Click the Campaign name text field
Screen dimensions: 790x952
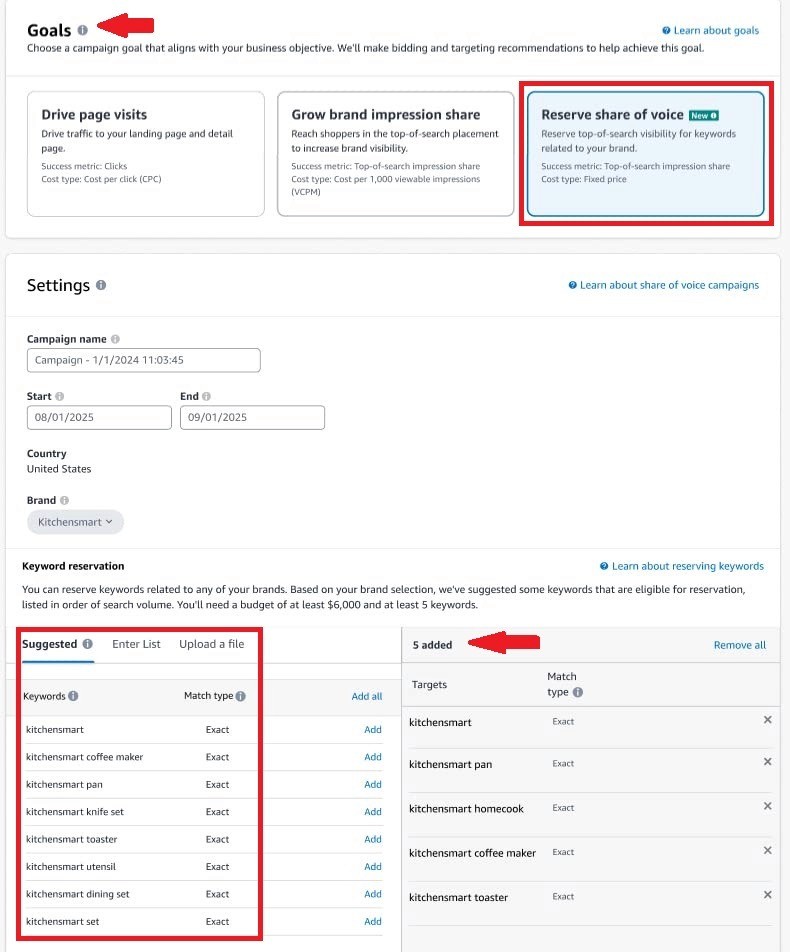coord(143,360)
